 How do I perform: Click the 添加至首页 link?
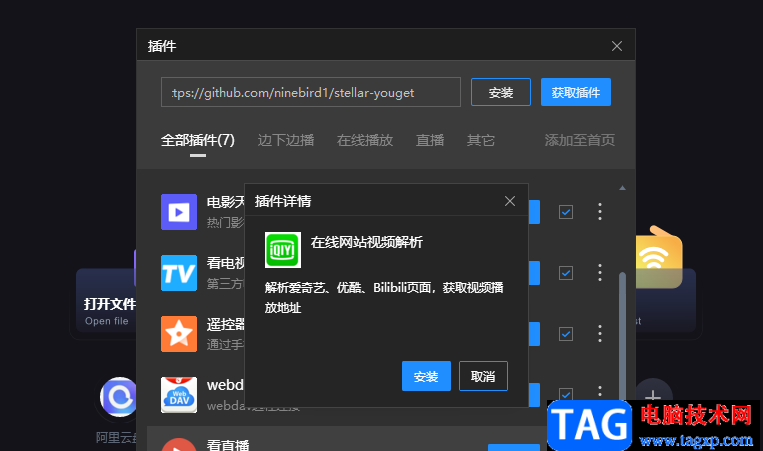tap(580, 141)
